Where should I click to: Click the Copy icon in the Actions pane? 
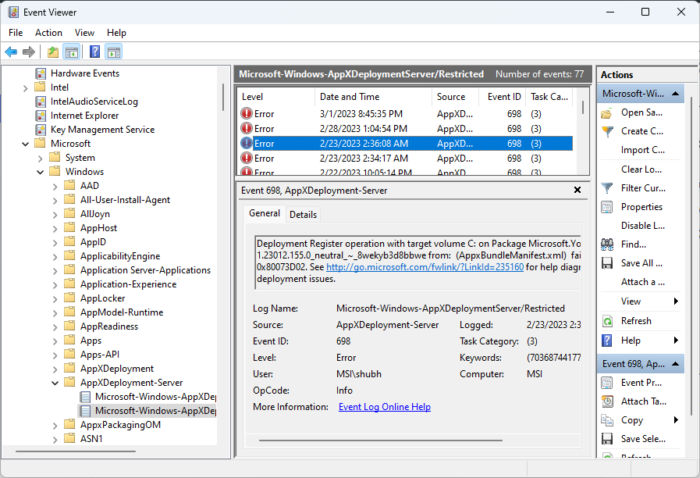(607, 420)
